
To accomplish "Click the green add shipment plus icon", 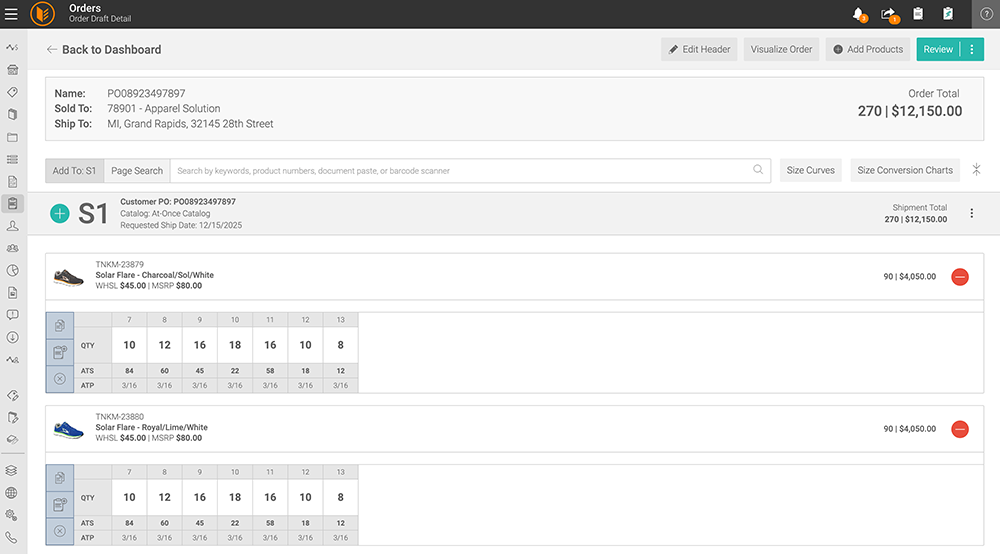I will tap(60, 213).
